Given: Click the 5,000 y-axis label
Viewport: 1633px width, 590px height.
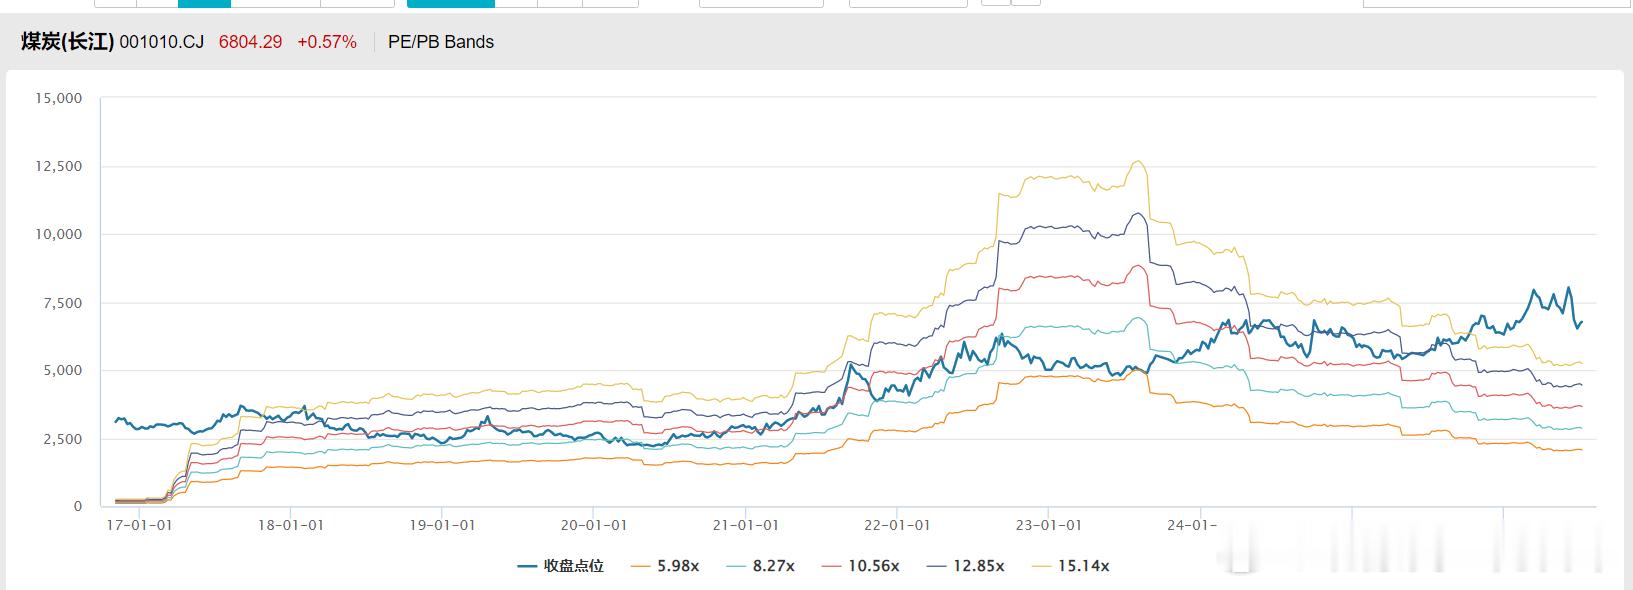Looking at the screenshot, I should (62, 370).
